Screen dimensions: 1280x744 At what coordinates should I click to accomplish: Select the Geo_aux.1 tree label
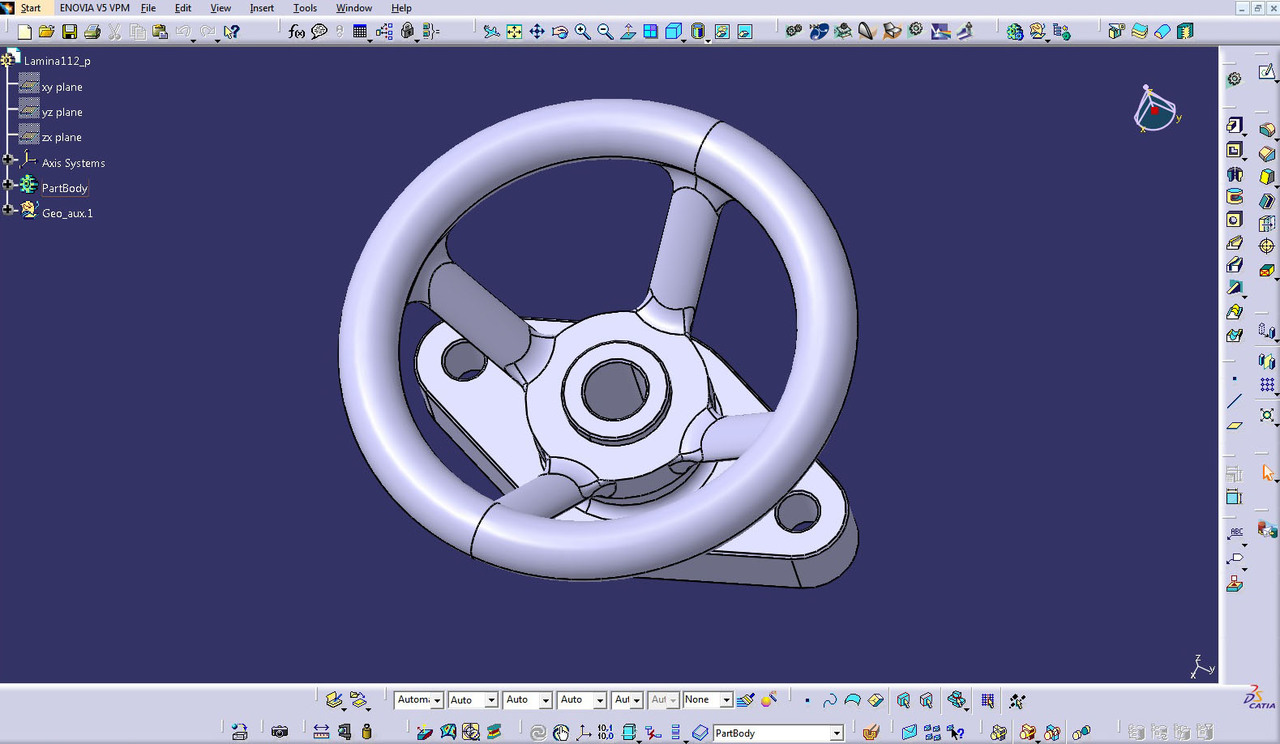pyautogui.click(x=67, y=213)
